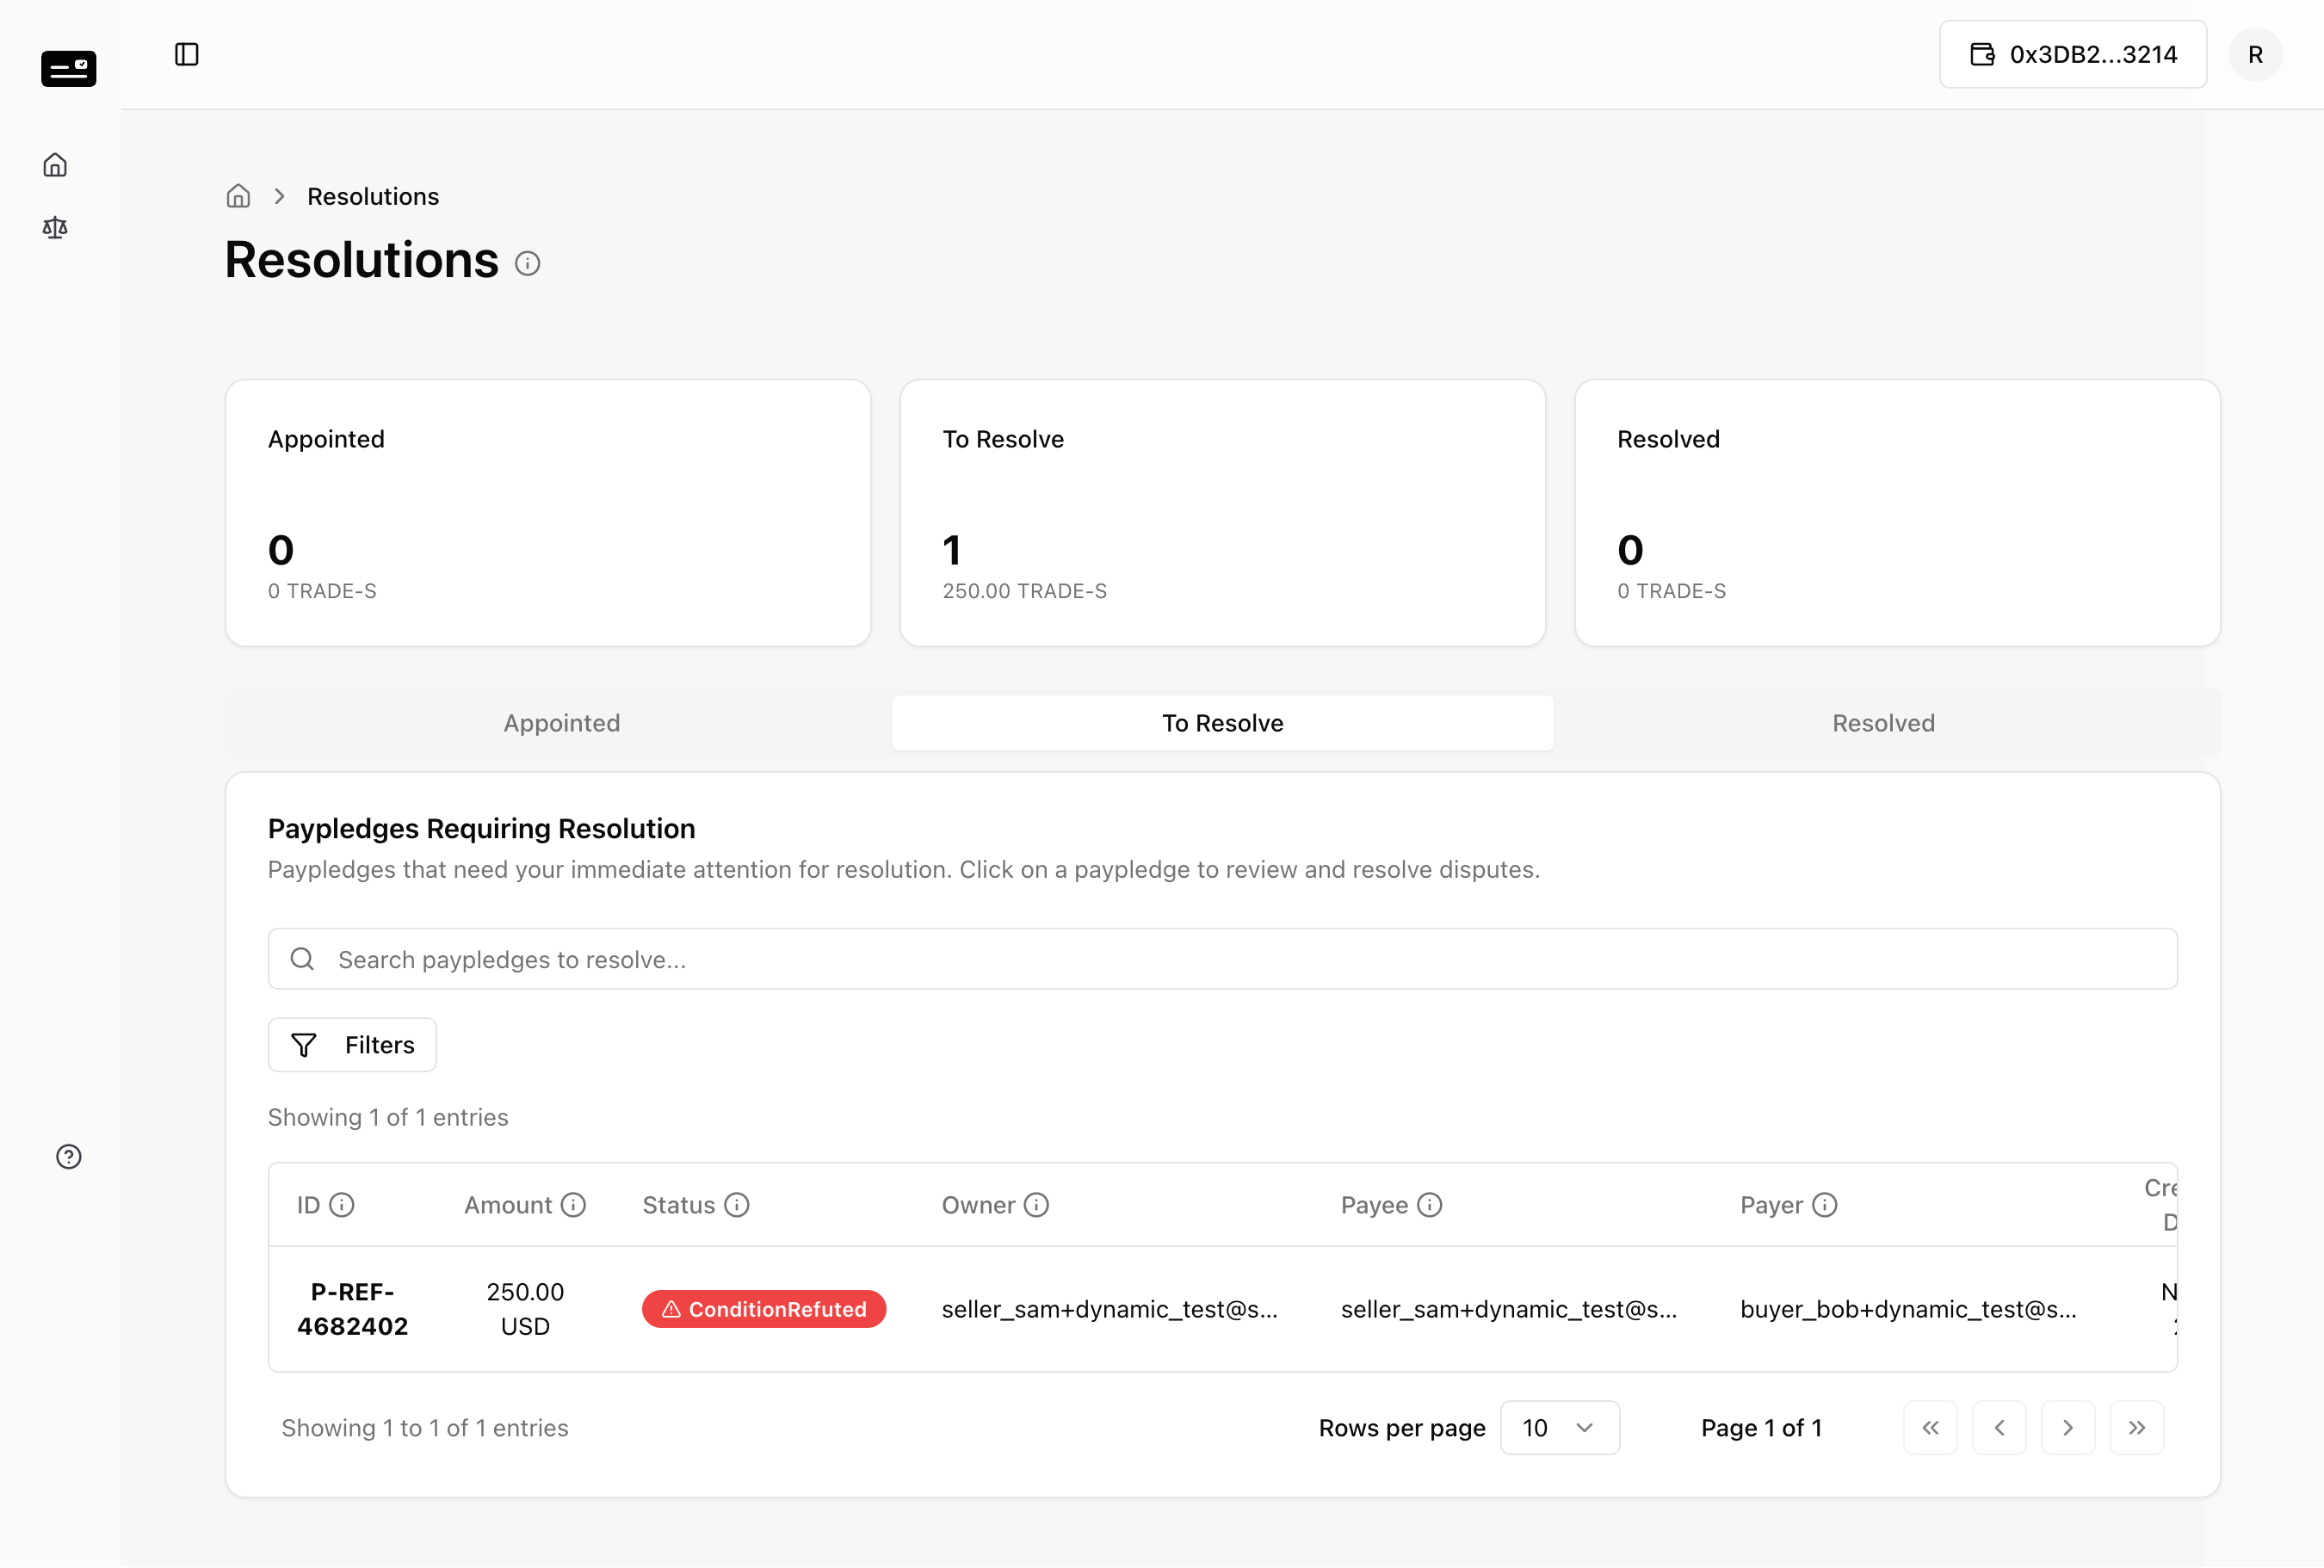Click the Resolutions breadcrumb link

point(373,196)
